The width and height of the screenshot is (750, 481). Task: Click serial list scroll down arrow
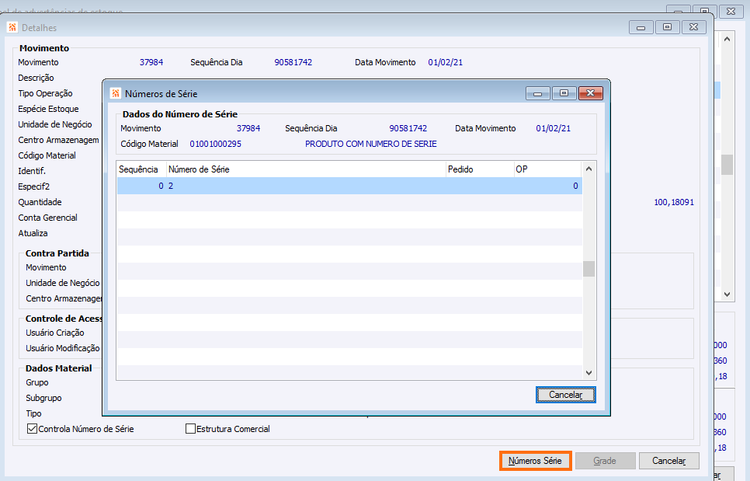(x=589, y=372)
